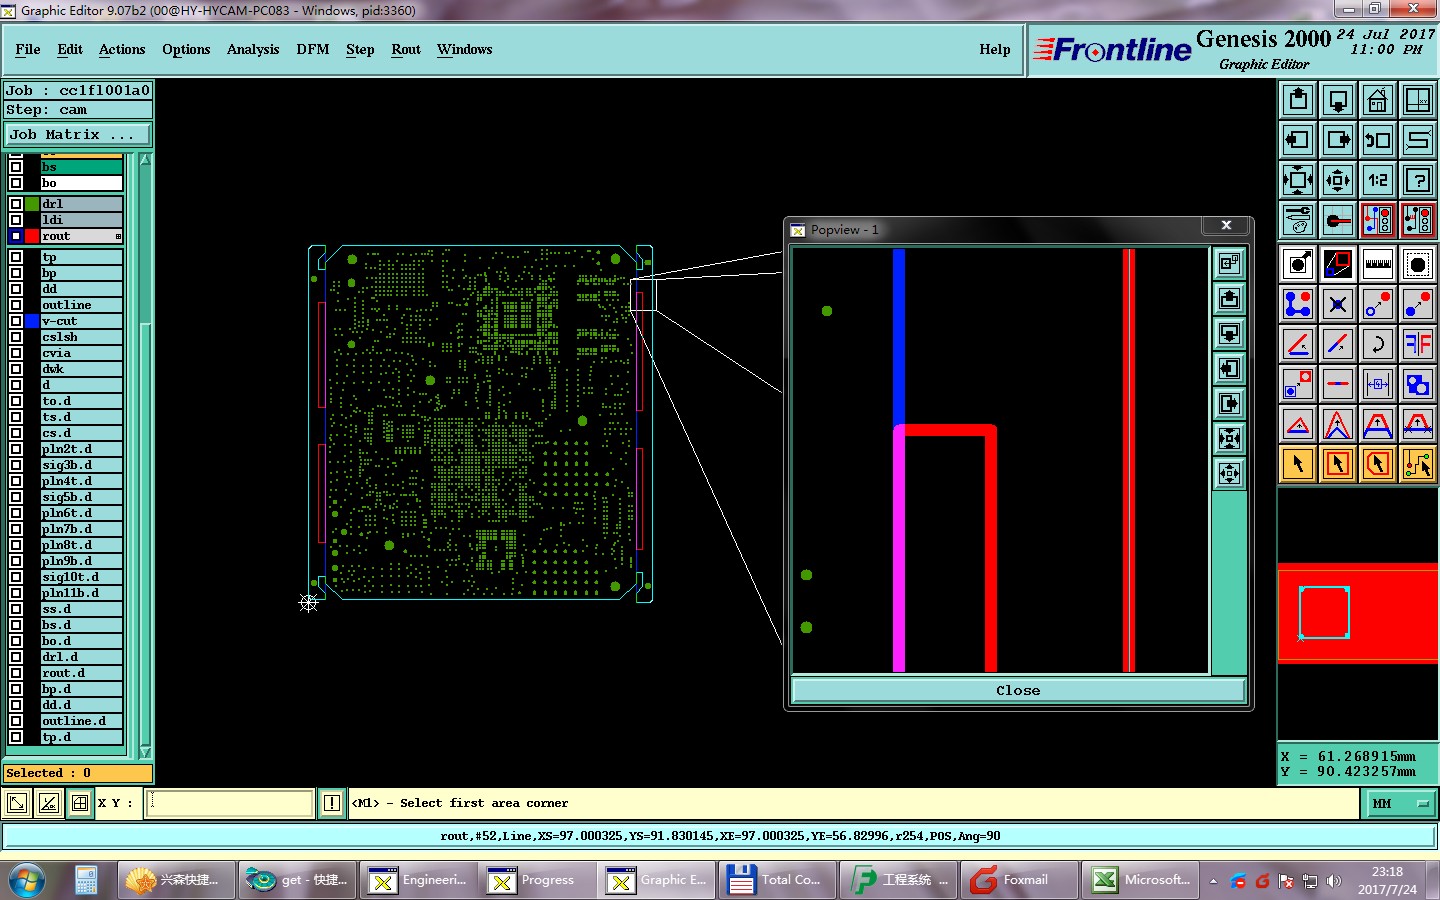
Task: Click the zoom in icon
Action: pyautogui.click(x=1298, y=180)
